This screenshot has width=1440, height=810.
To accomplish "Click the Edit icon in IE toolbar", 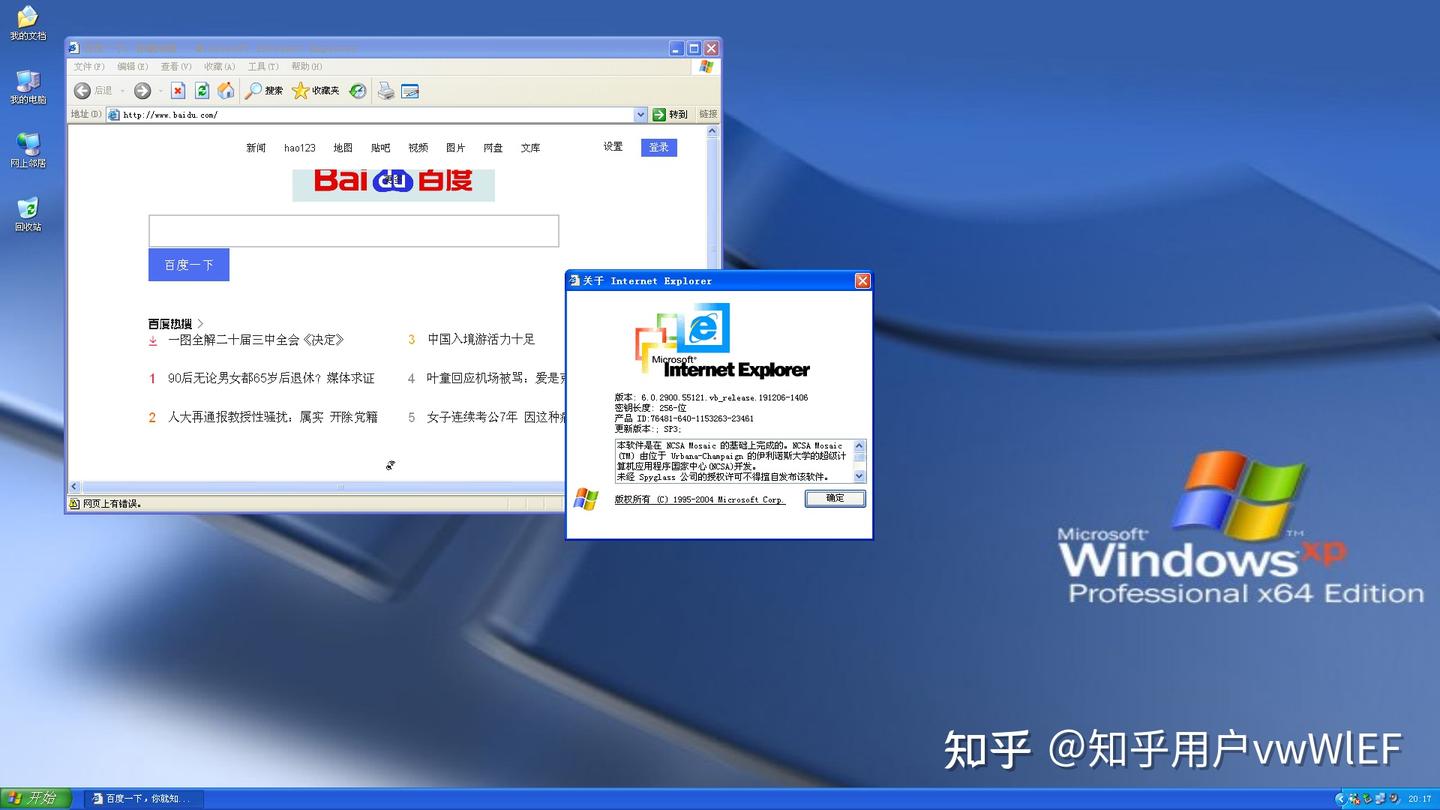I will click(x=410, y=90).
